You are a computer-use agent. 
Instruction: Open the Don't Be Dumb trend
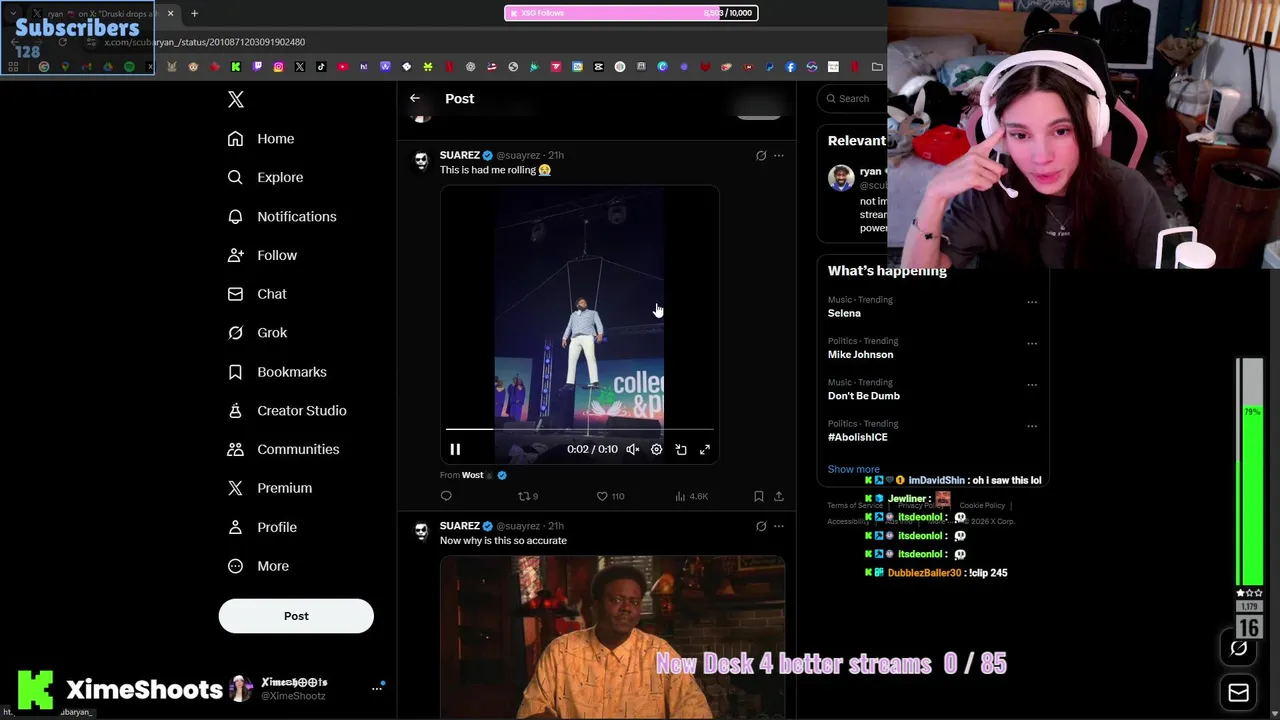(x=864, y=396)
